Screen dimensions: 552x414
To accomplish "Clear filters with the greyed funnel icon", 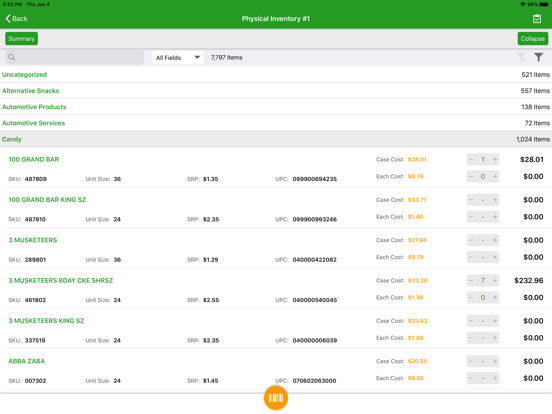I will pos(521,57).
